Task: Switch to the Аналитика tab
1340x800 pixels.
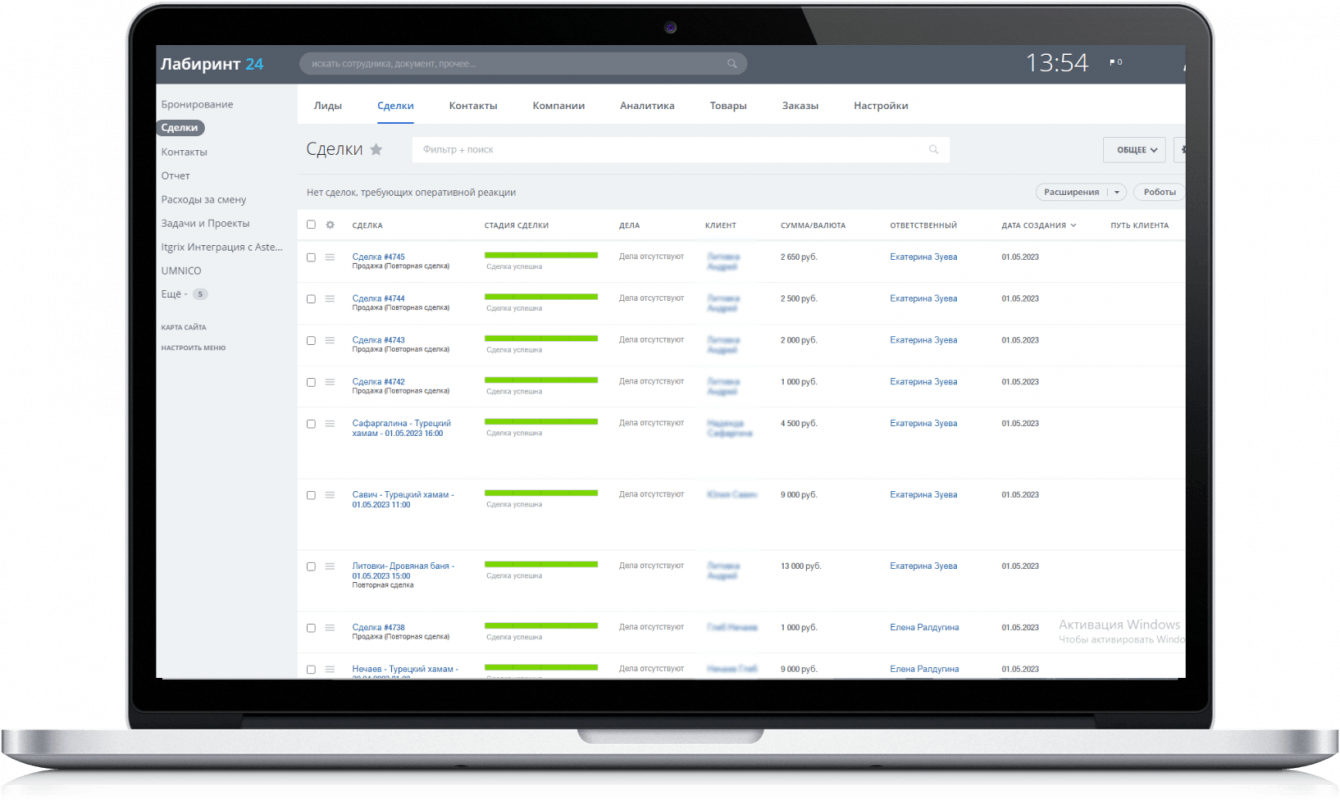Action: 647,105
